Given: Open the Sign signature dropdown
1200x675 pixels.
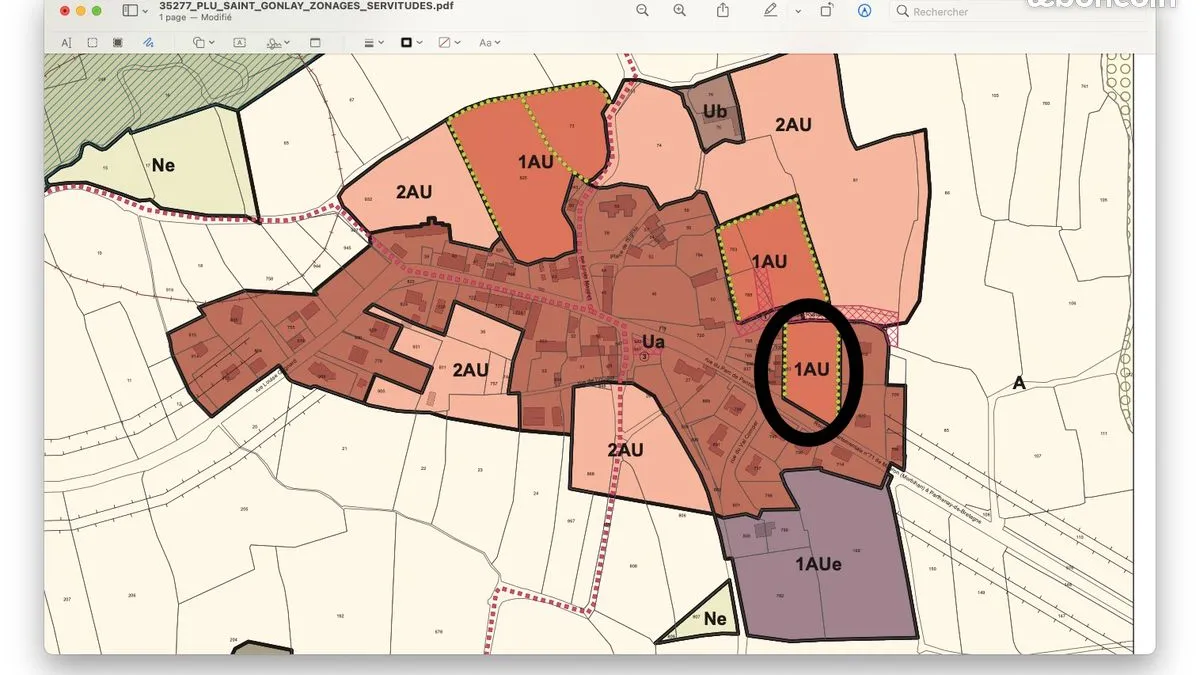Looking at the screenshot, I should [x=278, y=43].
